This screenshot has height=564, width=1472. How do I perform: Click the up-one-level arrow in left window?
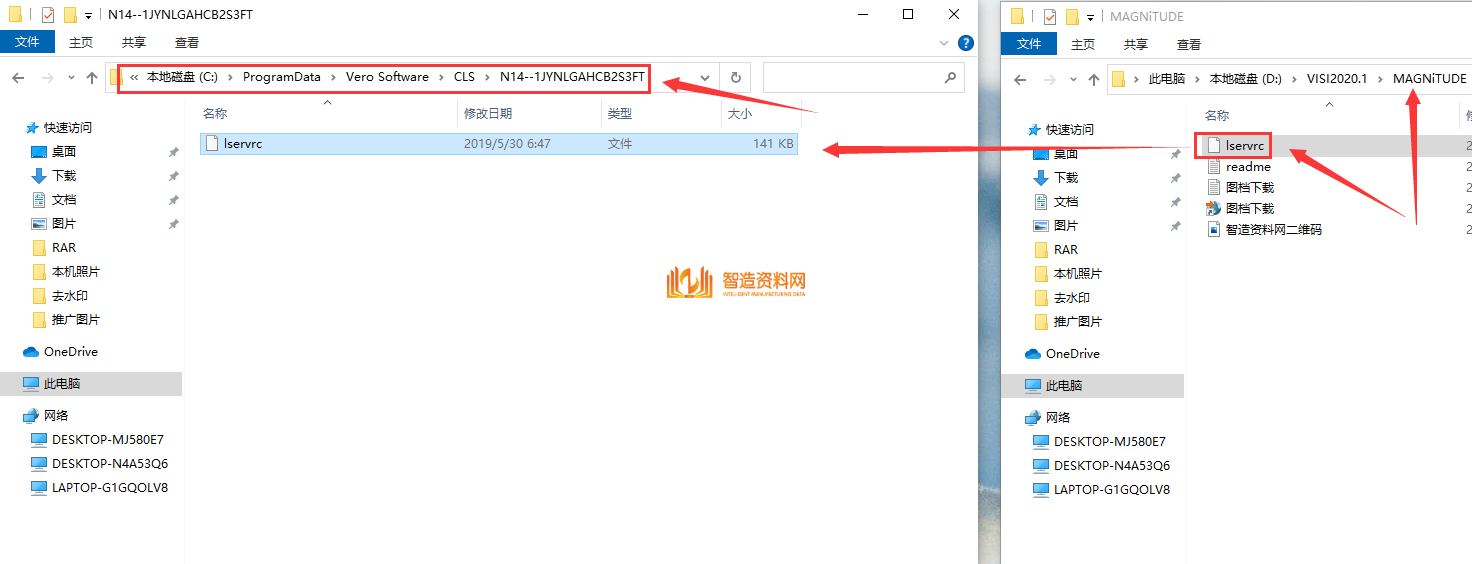(92, 78)
